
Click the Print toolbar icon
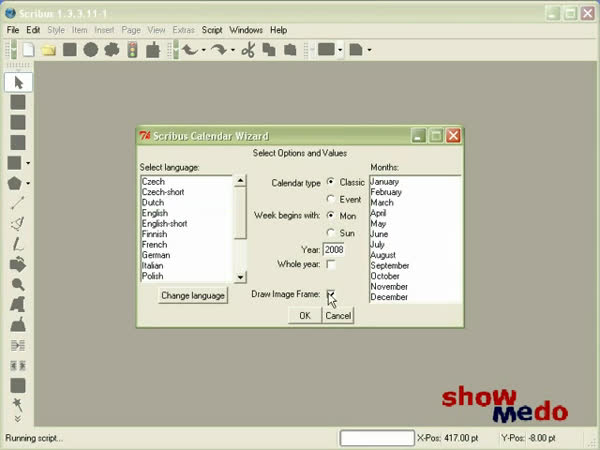(112, 50)
